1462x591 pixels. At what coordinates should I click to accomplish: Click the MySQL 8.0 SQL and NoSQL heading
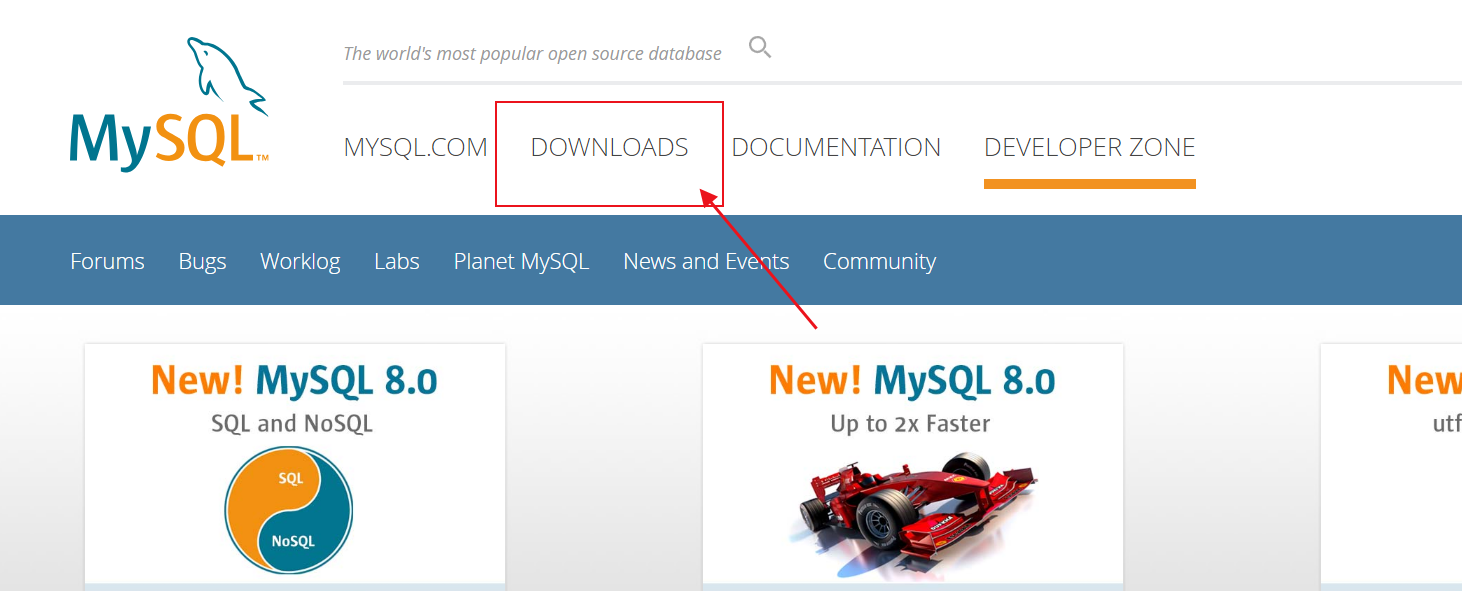click(294, 381)
